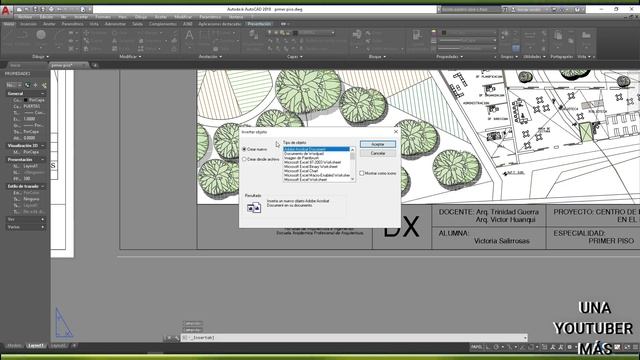Switch to the Presentación ribbon tab
Viewport: 640px width, 360px height.
pyautogui.click(x=259, y=24)
